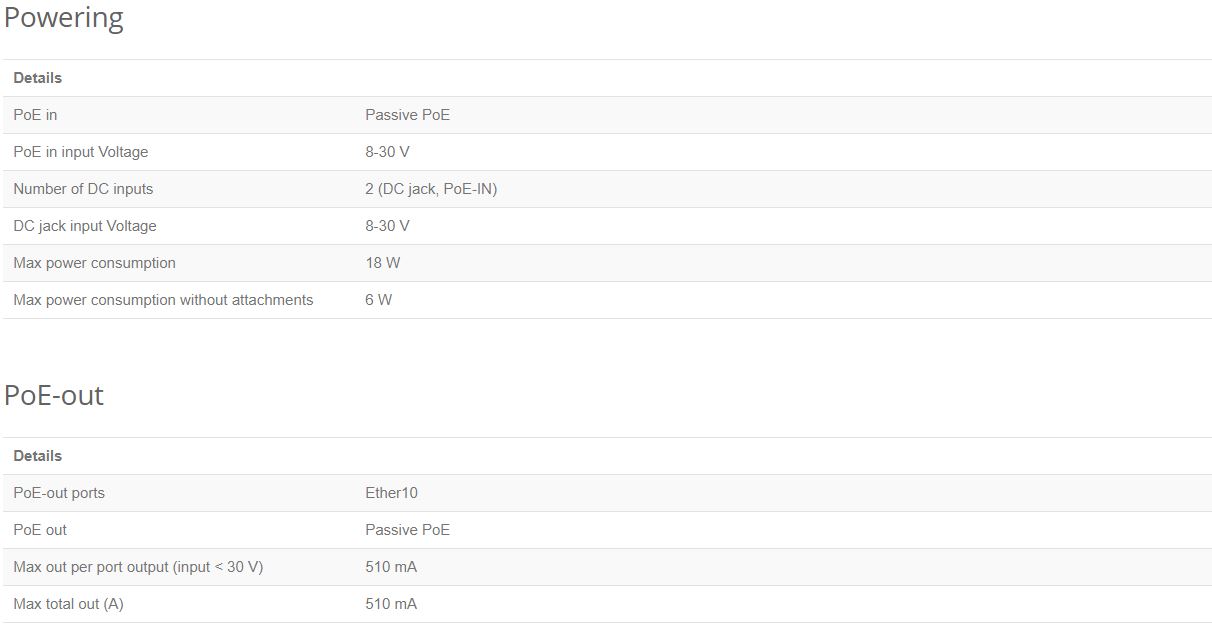Click the 'Passive PoE' value for PoE in
Viewport: 1212px width, 628px height.
tap(407, 115)
